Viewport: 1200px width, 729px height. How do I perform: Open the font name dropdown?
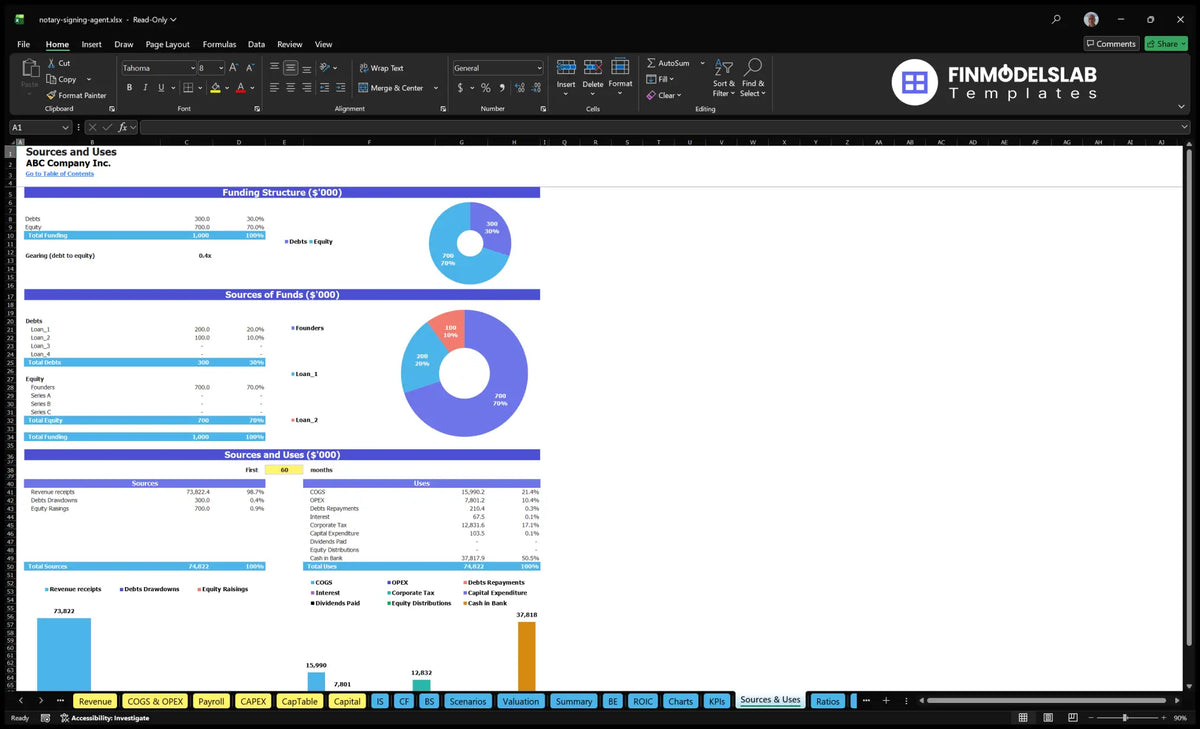(x=192, y=68)
